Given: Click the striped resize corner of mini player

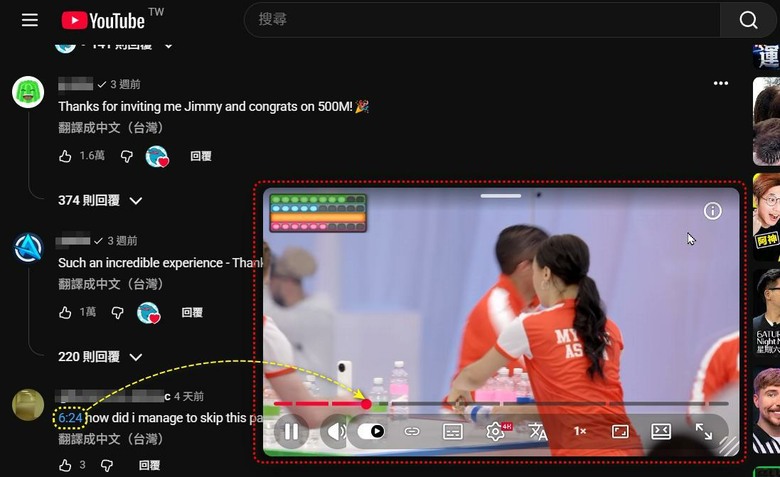Looking at the screenshot, I should 729,446.
